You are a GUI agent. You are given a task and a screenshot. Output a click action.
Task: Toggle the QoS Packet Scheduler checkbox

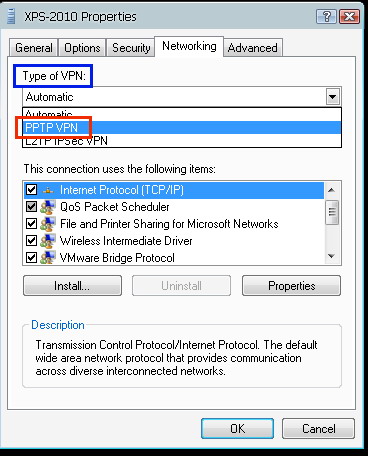click(31, 207)
